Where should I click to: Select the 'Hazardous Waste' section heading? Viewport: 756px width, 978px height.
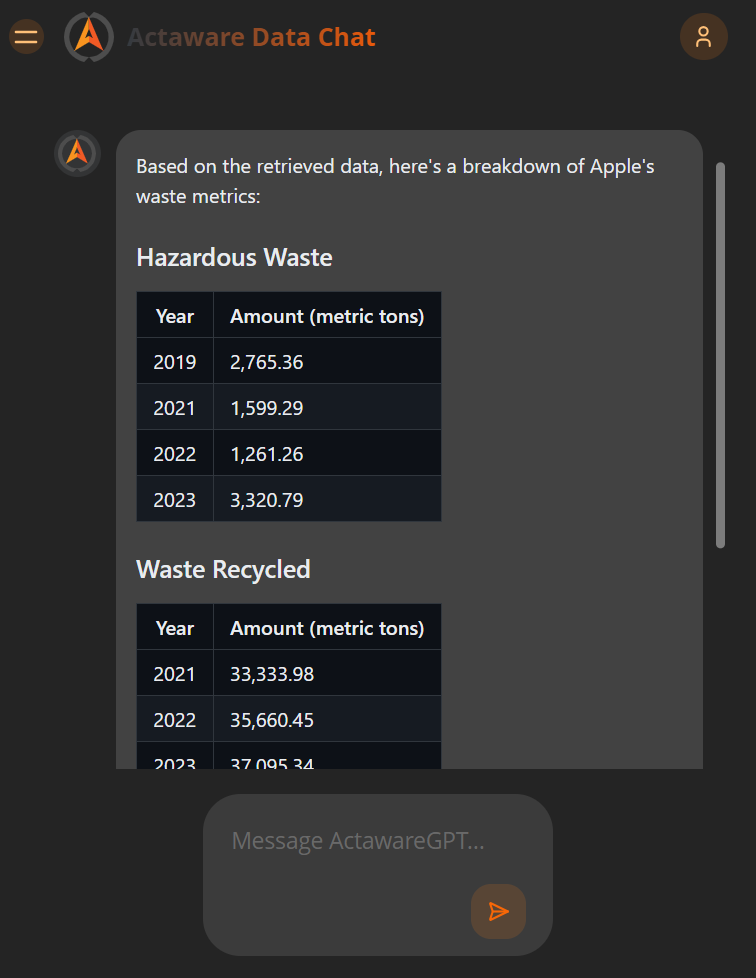pyautogui.click(x=234, y=257)
